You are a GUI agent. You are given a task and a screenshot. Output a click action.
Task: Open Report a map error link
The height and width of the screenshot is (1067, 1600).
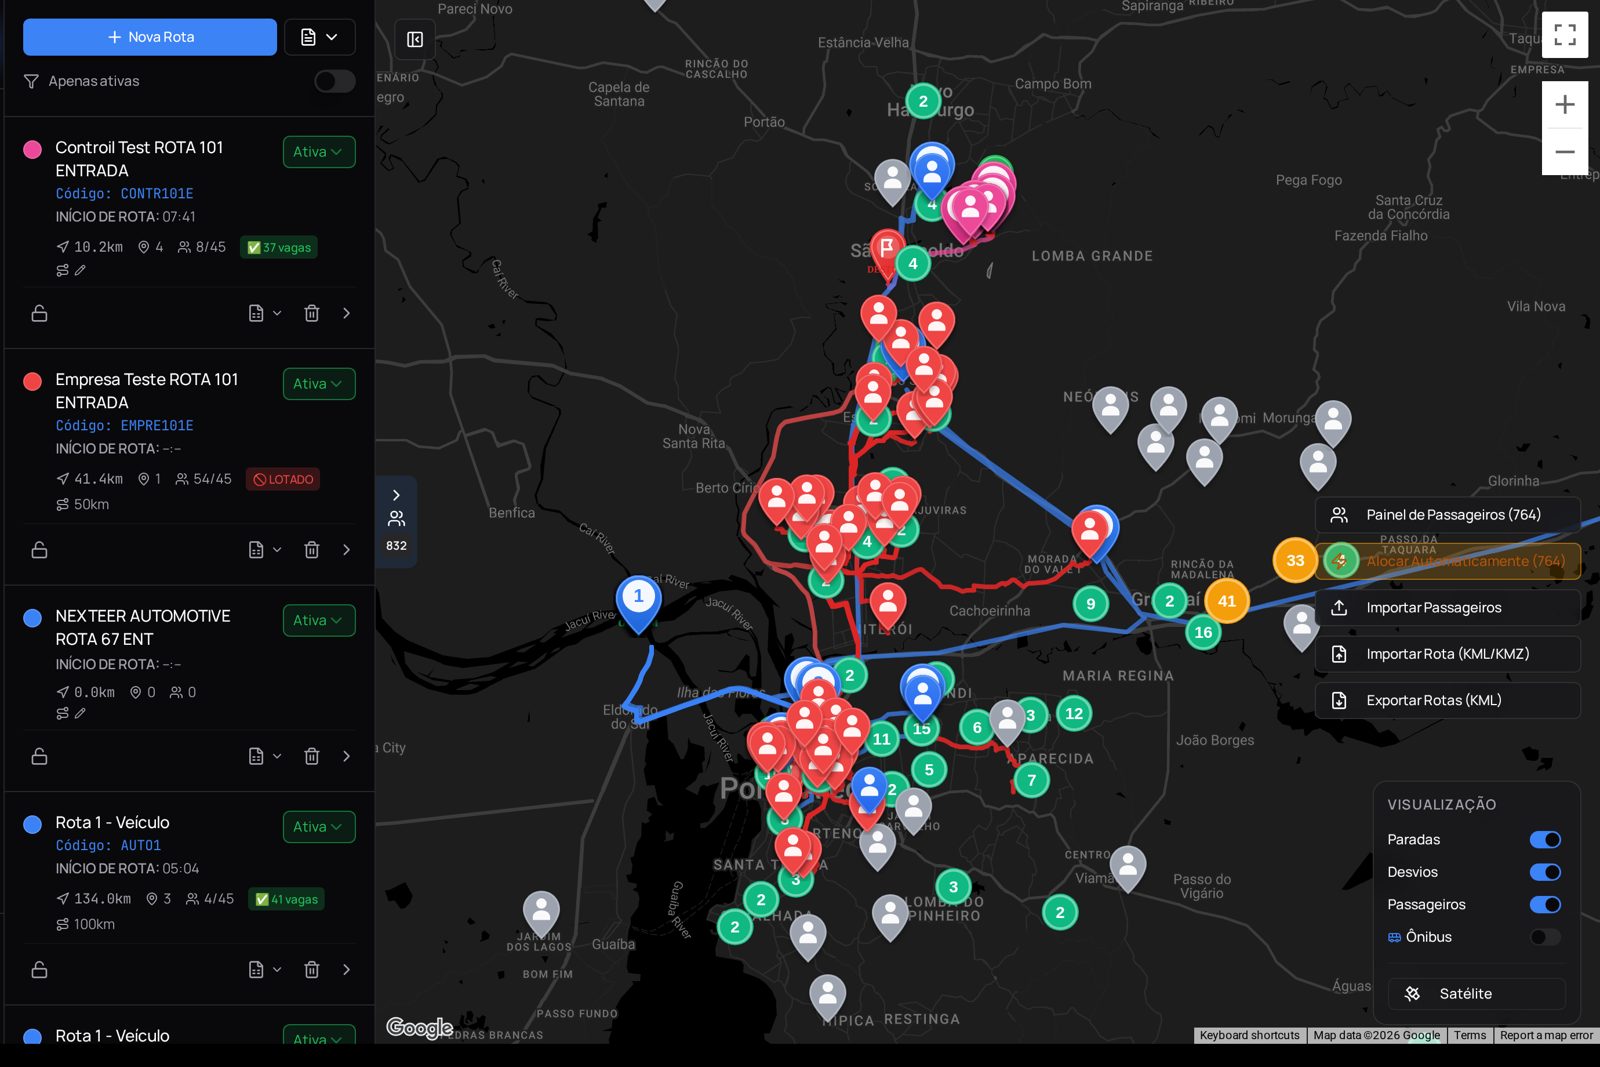[x=1546, y=1036]
